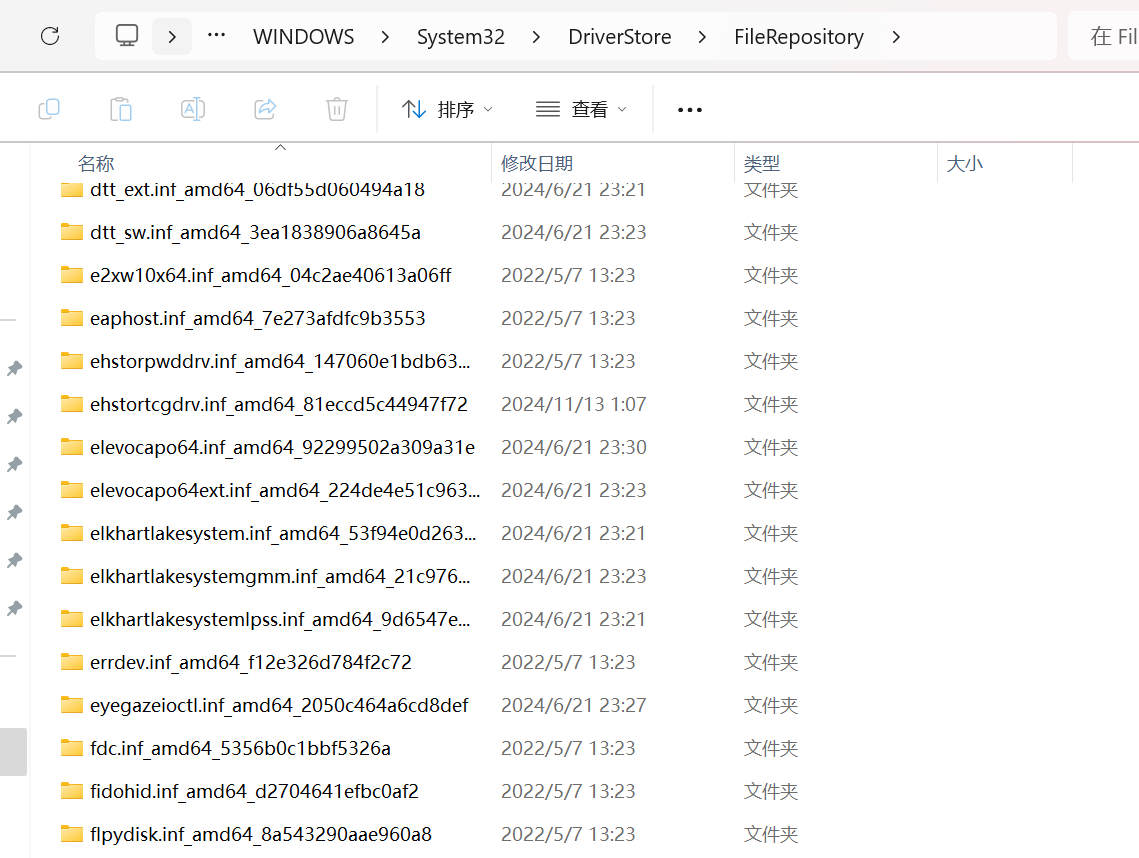Expand chevron after FileRepository breadcrumb
Viewport: 1139px width, 858px height.
(896, 37)
